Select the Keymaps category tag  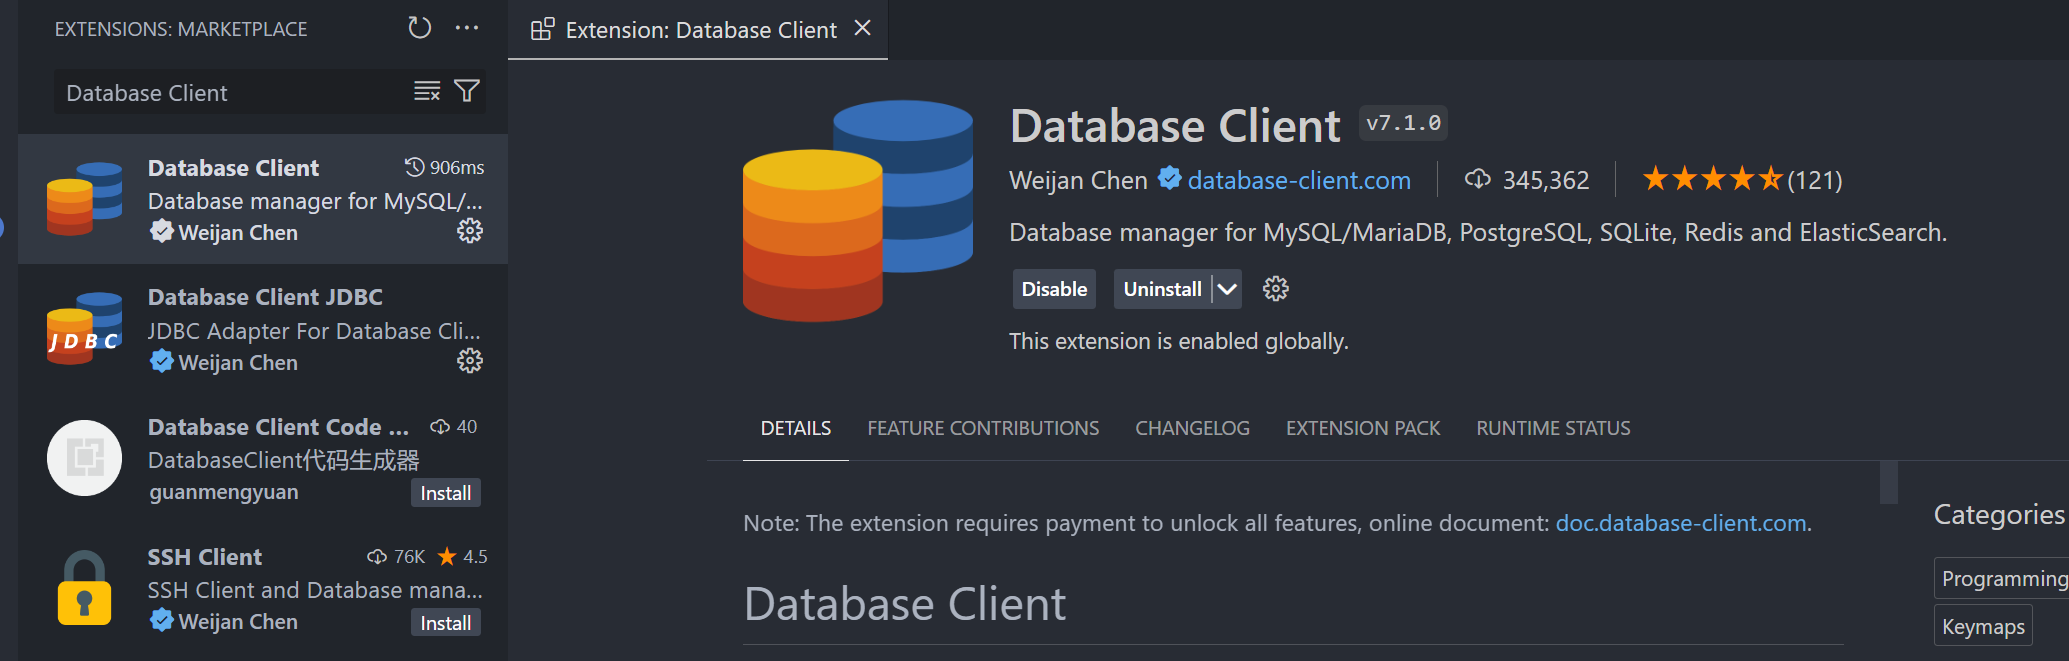[1983, 626]
